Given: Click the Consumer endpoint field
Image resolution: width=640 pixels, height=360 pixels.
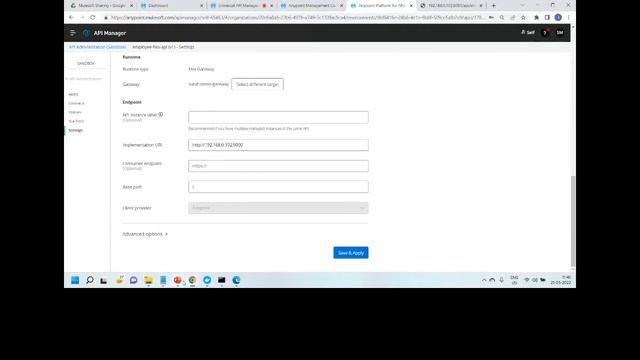Looking at the screenshot, I should [278, 166].
